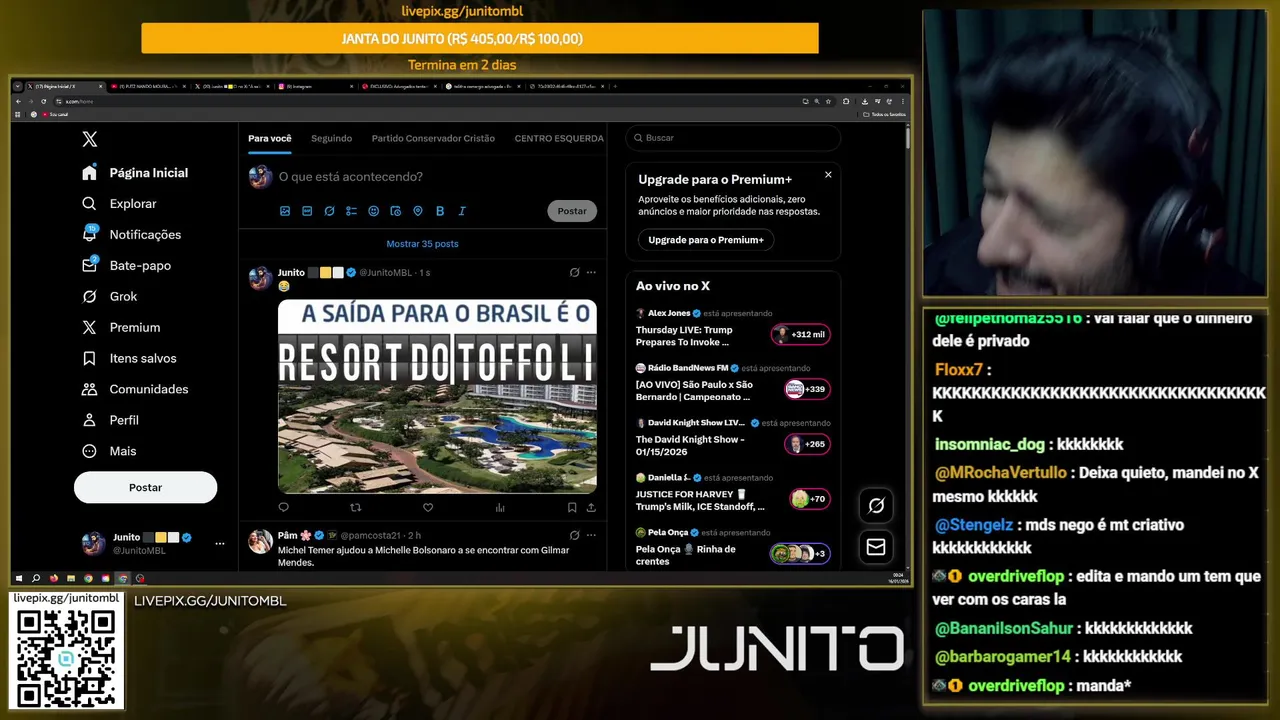The width and height of the screenshot is (1280, 720).
Task: Like Junito's resort post
Action: click(428, 508)
